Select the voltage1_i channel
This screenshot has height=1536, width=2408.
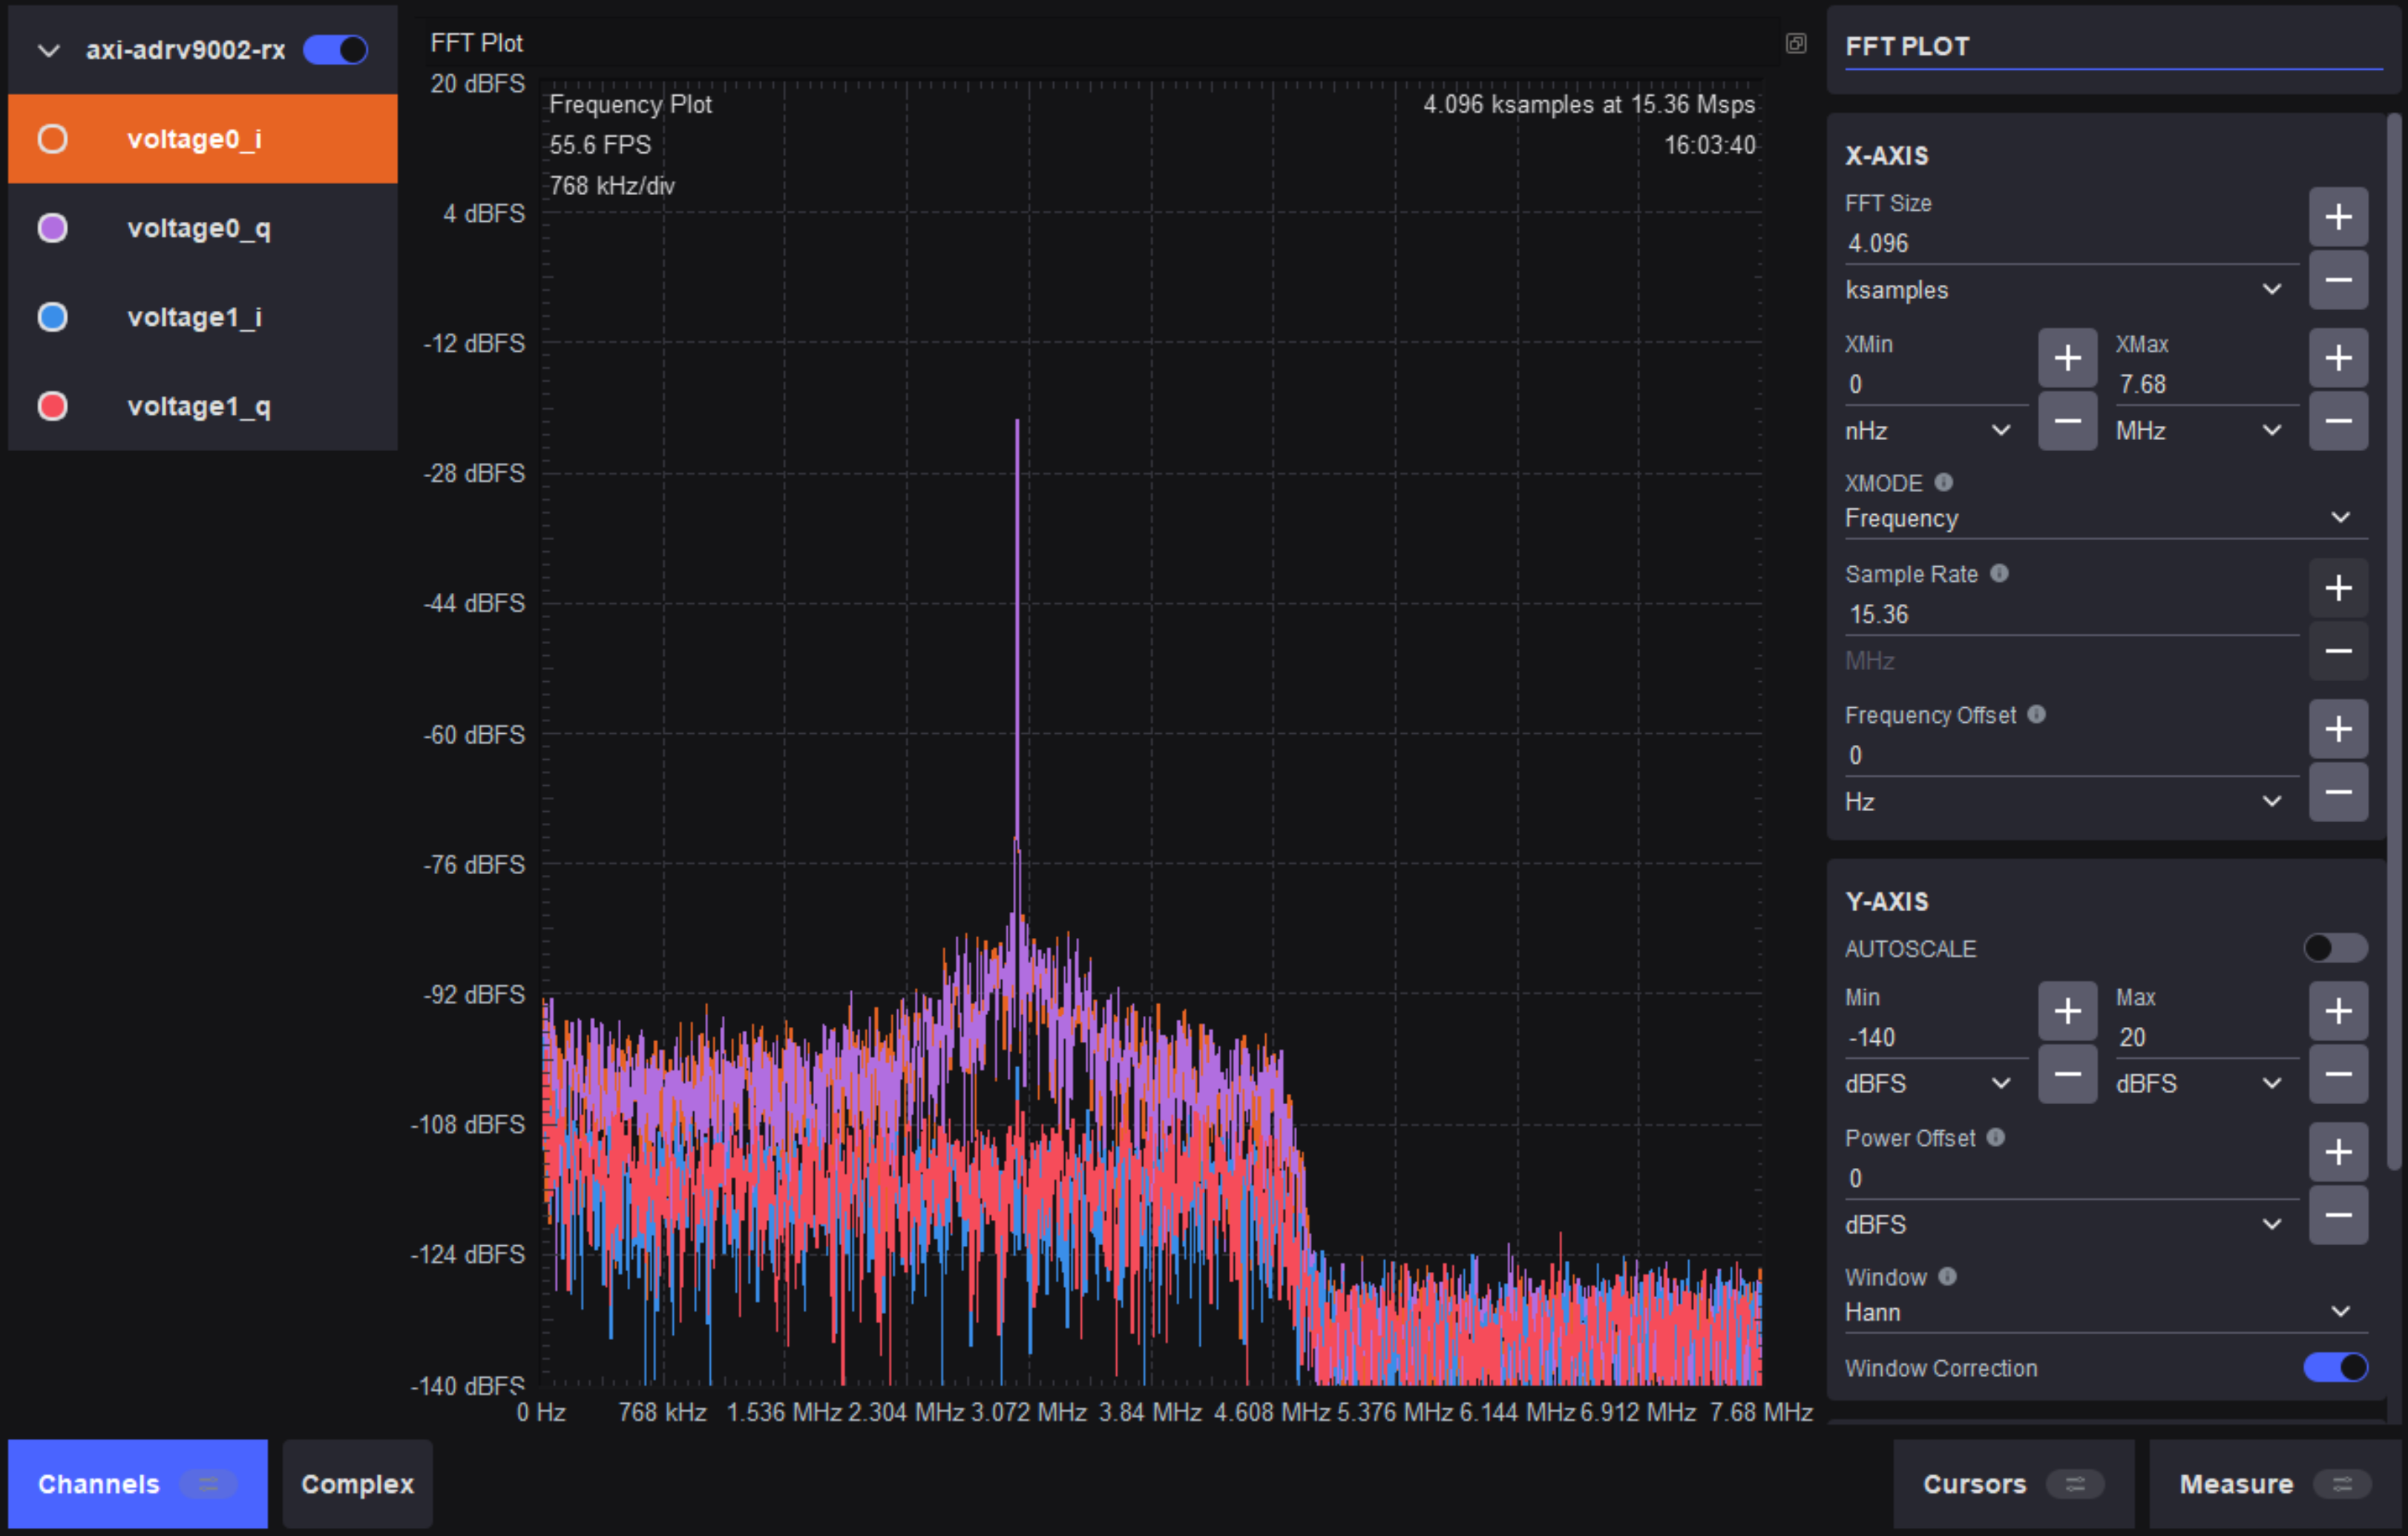[x=203, y=317]
